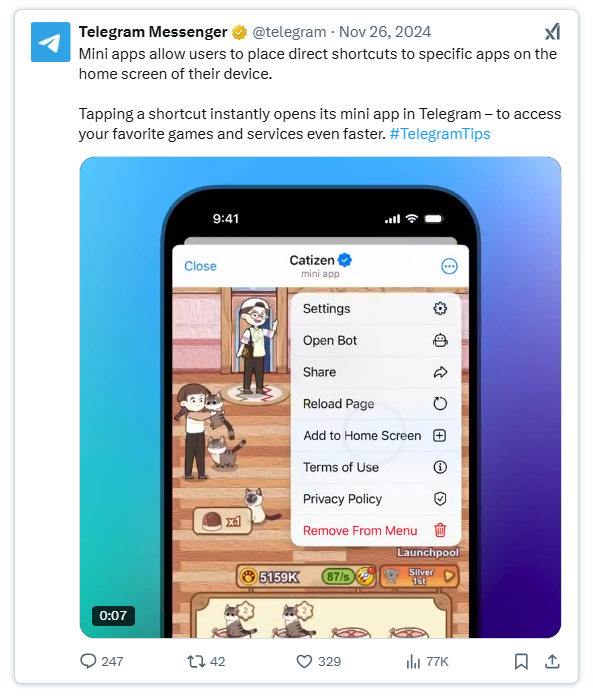This screenshot has height=699, width=593.
Task: Open Telegram Messenger profile name
Action: coord(153,32)
